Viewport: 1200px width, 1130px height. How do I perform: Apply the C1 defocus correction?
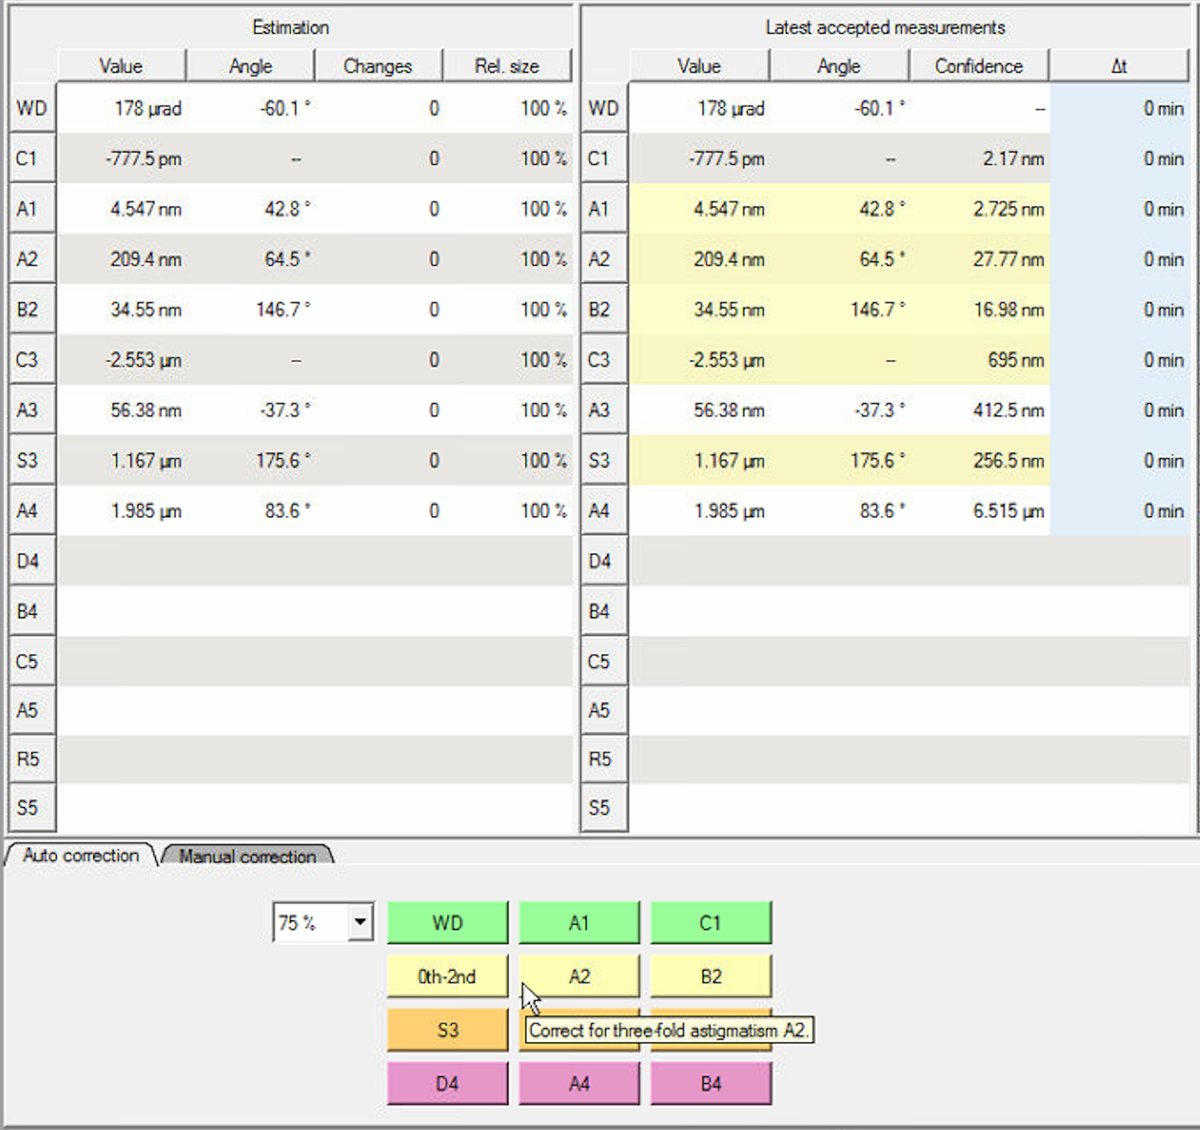point(711,922)
